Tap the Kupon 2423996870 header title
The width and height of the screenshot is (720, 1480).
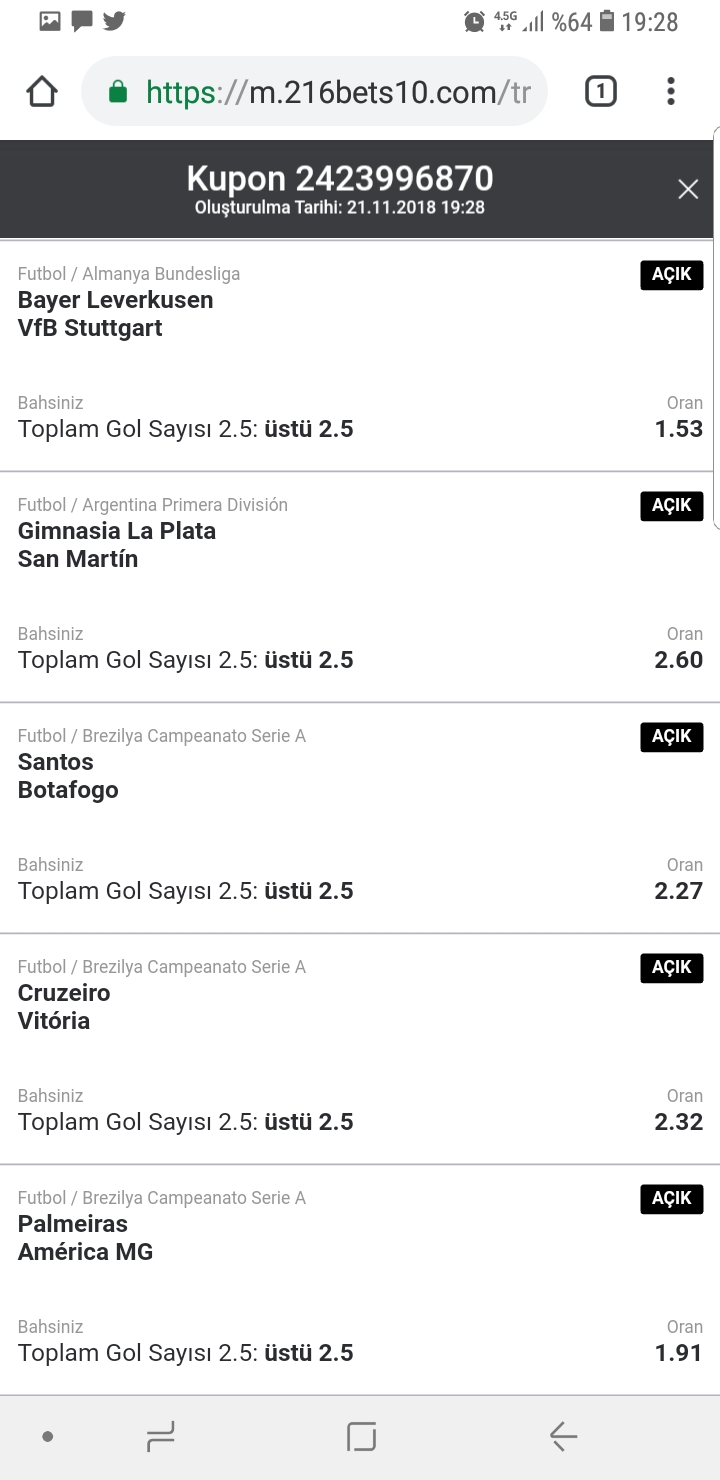pyautogui.click(x=340, y=178)
